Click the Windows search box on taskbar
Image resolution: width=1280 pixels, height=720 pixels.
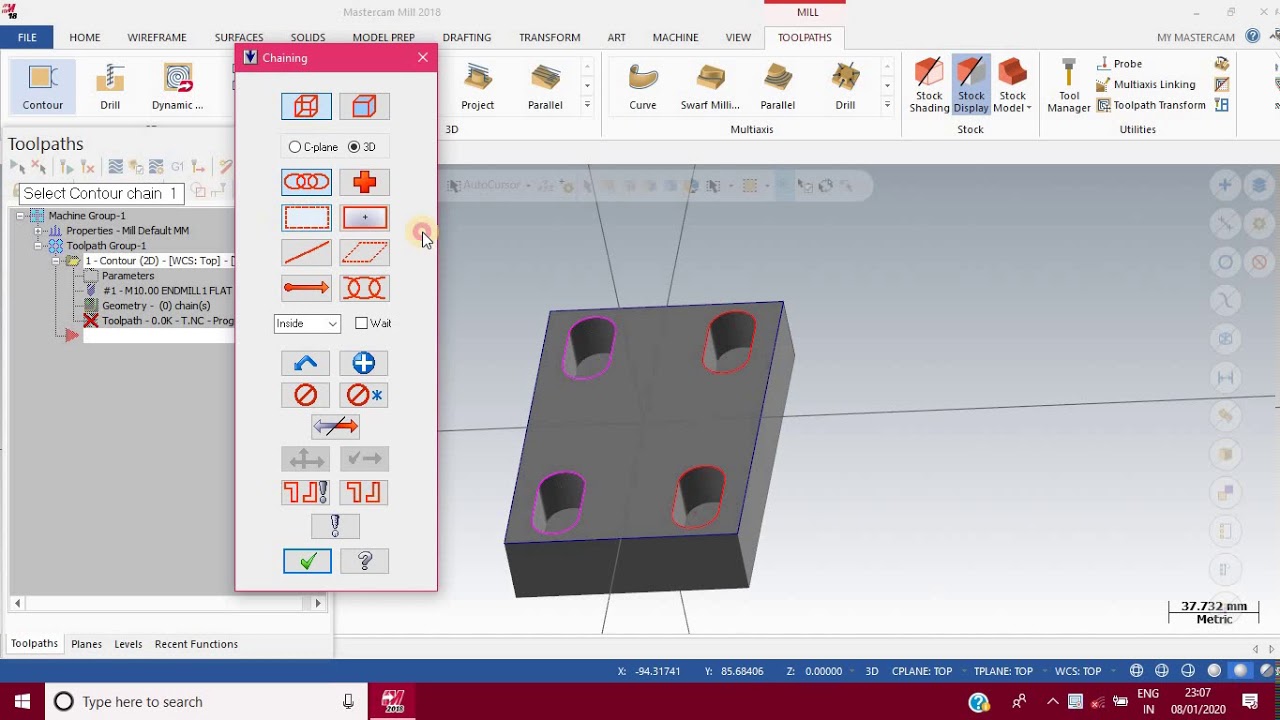[206, 702]
